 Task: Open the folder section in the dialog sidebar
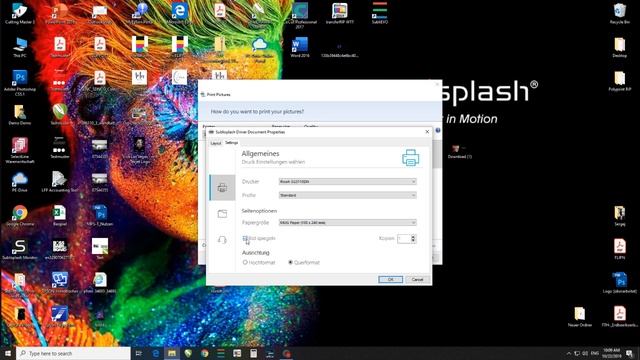point(222,213)
